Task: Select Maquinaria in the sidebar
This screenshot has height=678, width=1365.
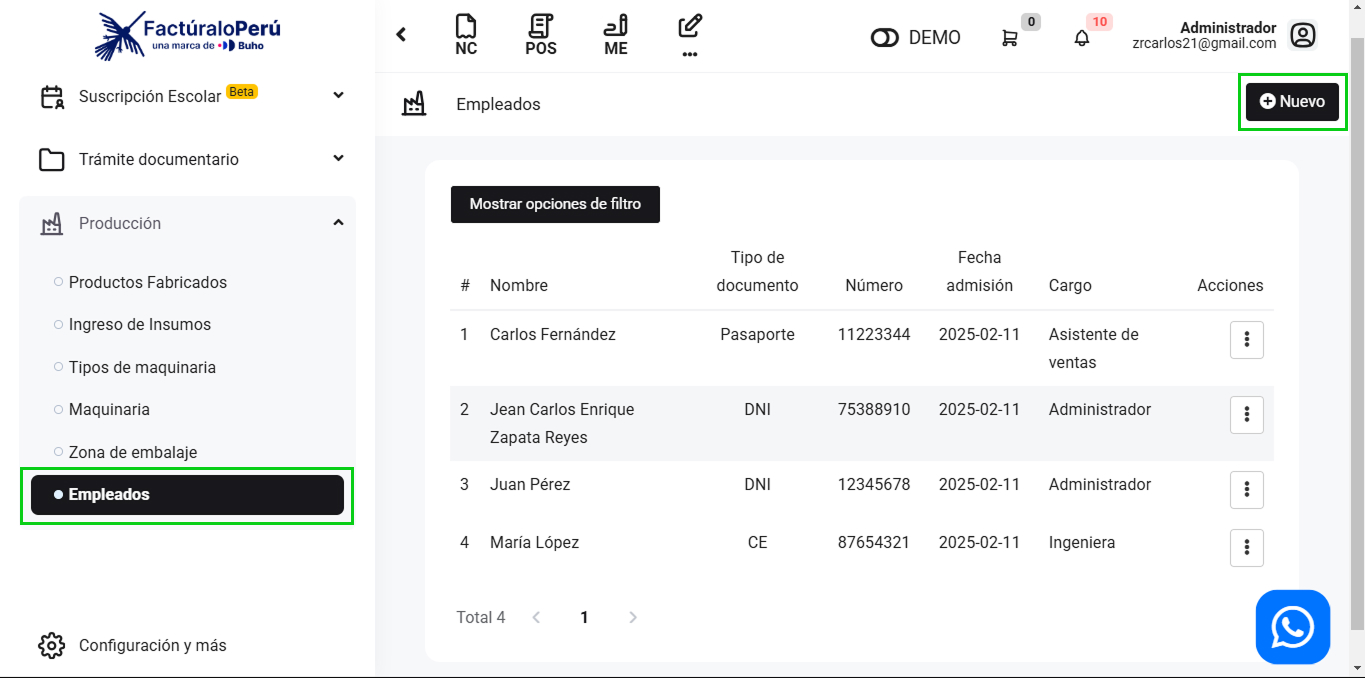Action: coord(109,409)
